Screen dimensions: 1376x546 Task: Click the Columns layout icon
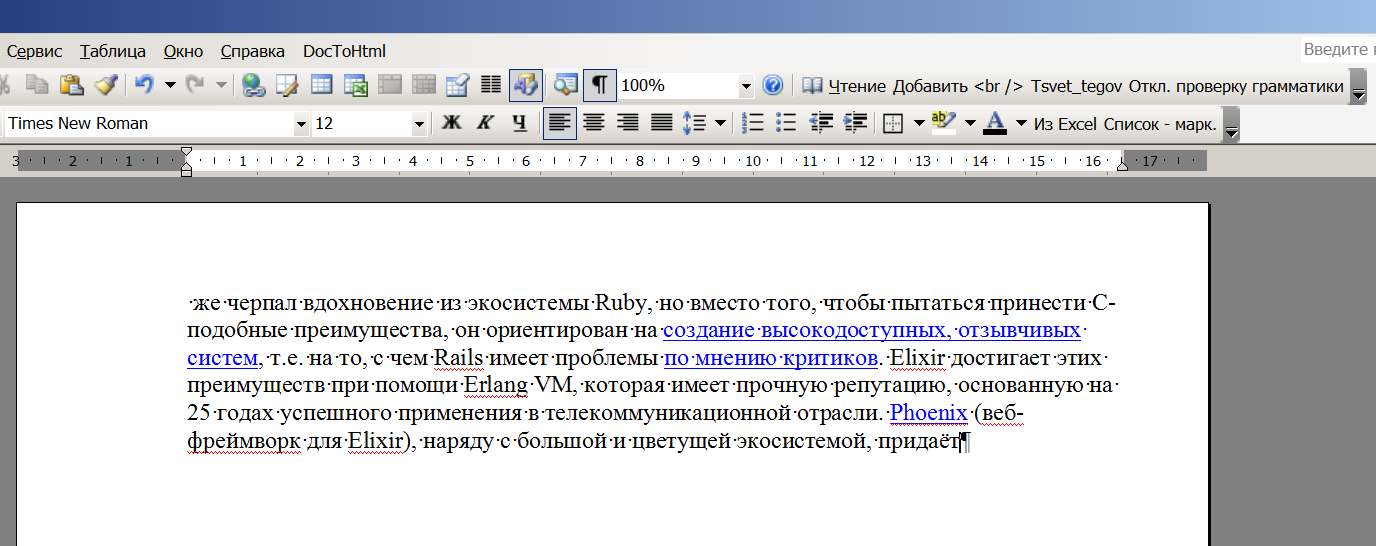pos(491,86)
